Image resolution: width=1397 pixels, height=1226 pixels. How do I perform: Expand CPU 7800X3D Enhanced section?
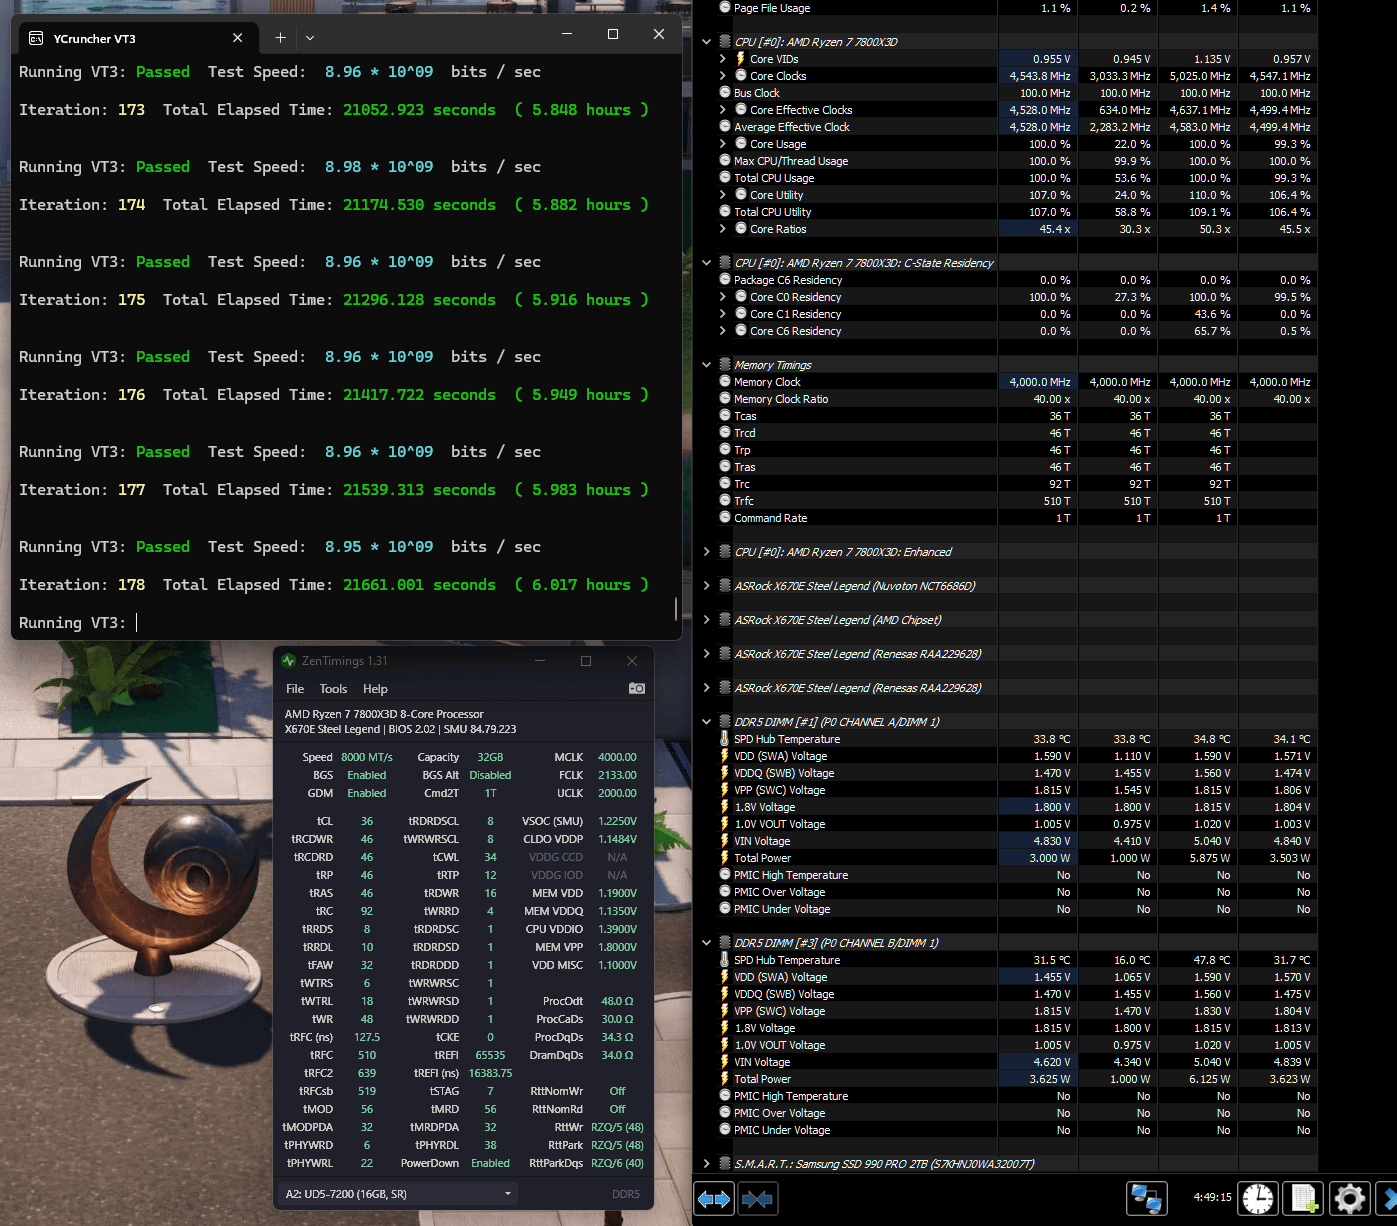[707, 552]
